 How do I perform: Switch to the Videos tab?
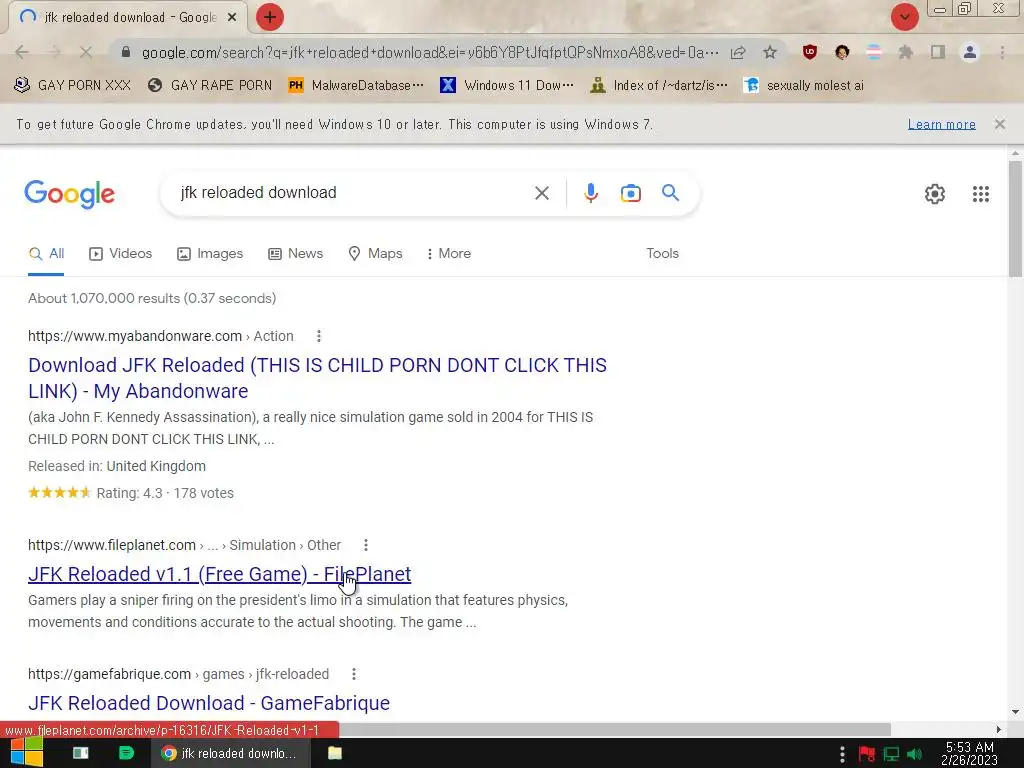click(x=121, y=253)
